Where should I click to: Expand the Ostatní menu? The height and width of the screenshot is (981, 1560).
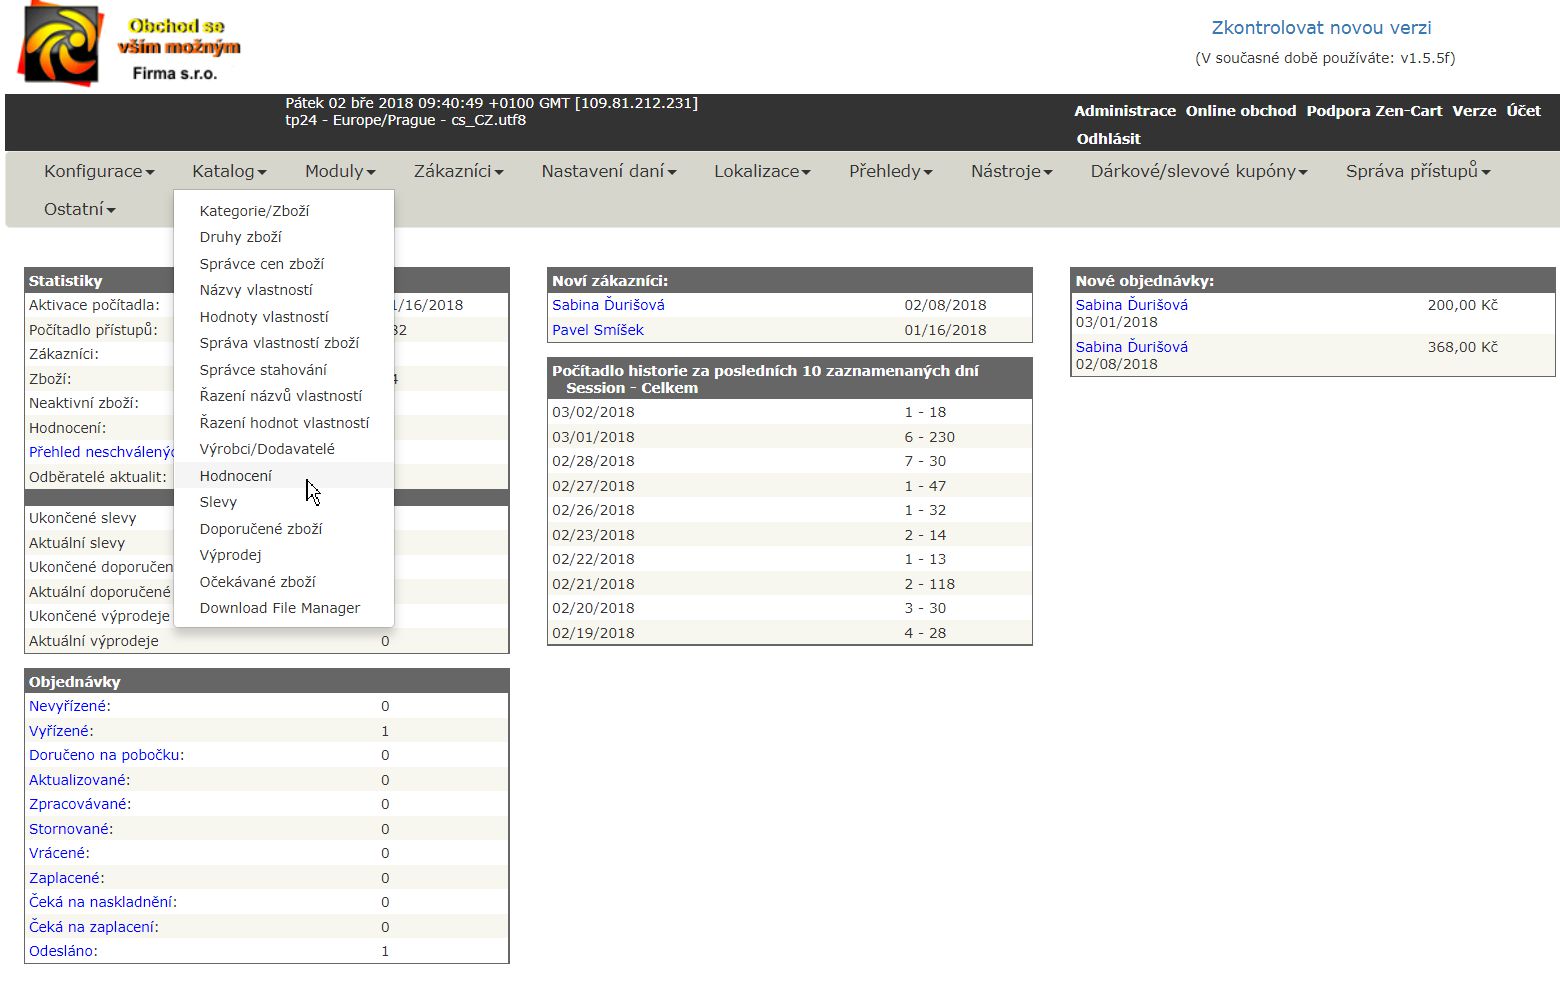point(79,209)
